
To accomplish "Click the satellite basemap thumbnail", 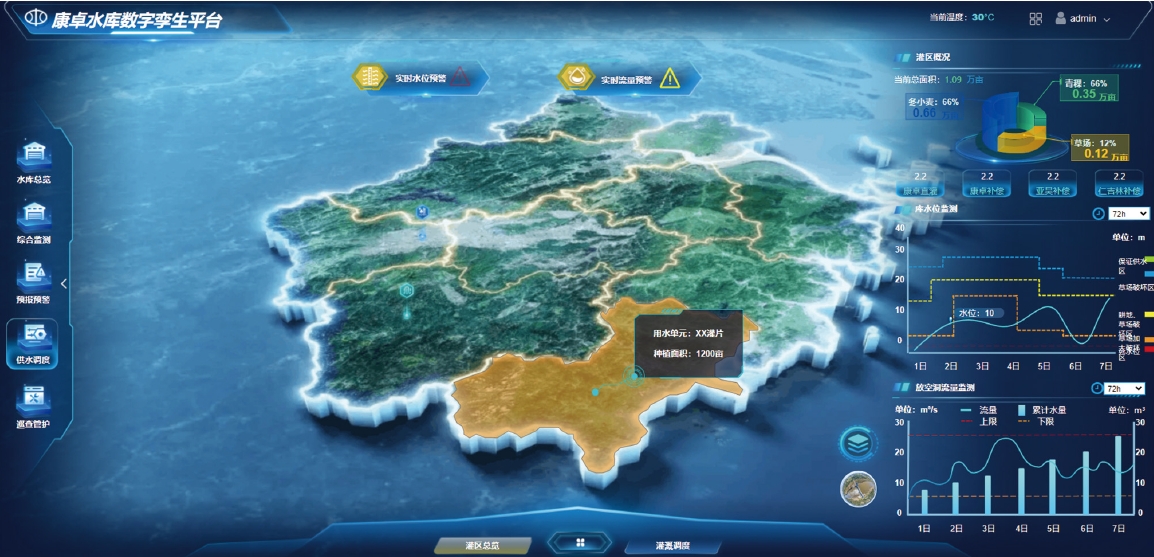I will [858, 486].
